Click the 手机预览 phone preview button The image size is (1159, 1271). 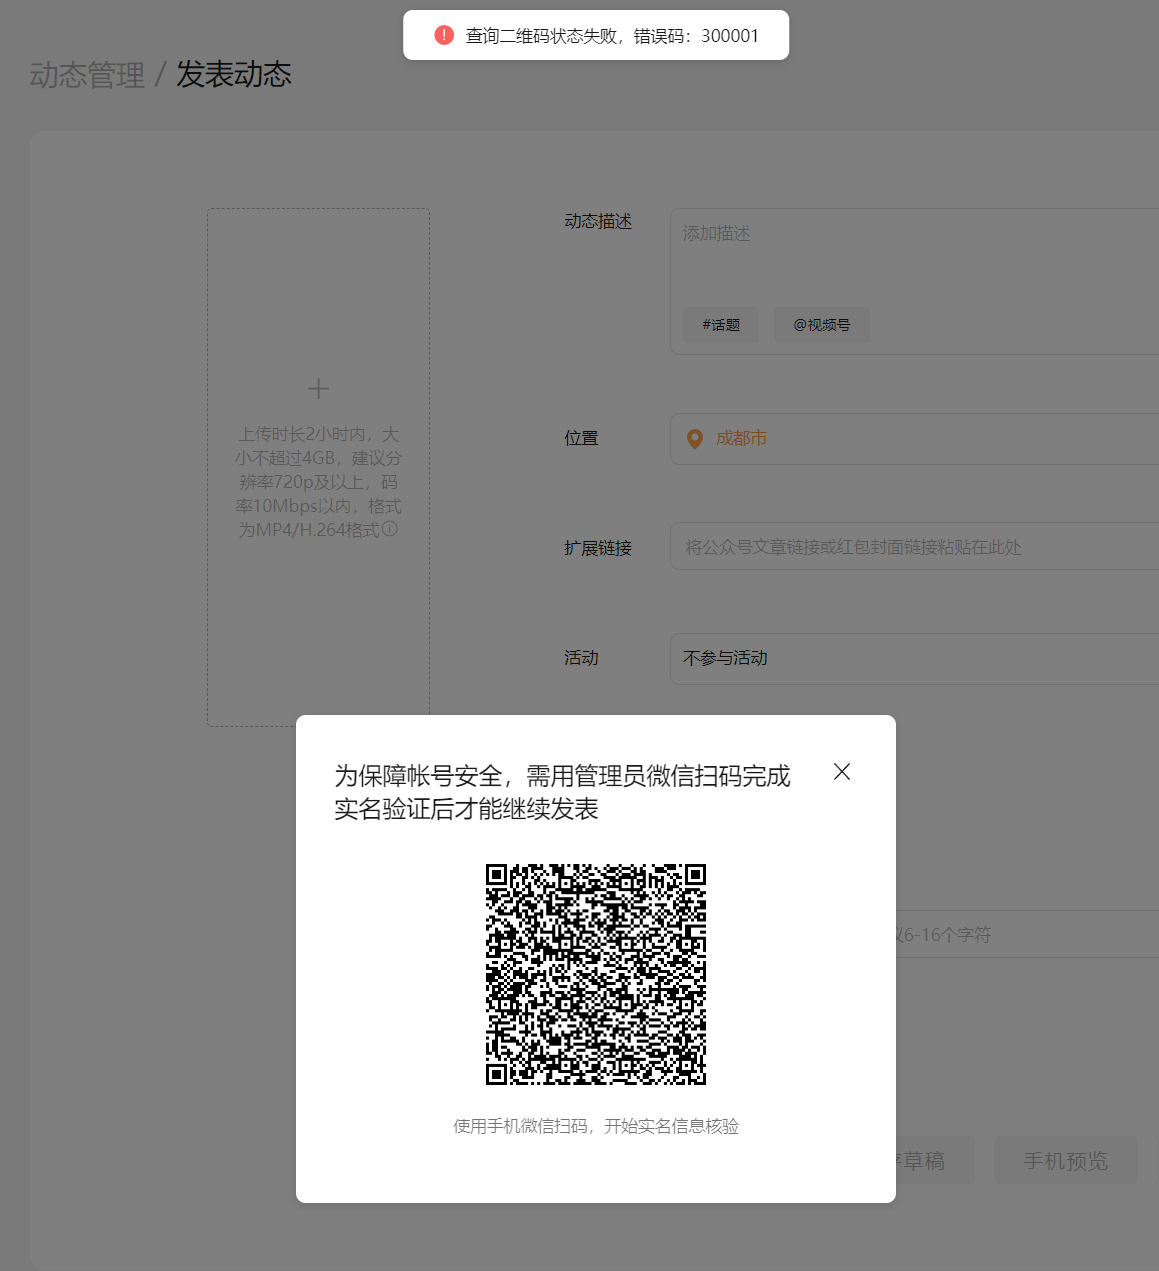pyautogui.click(x=1066, y=1160)
